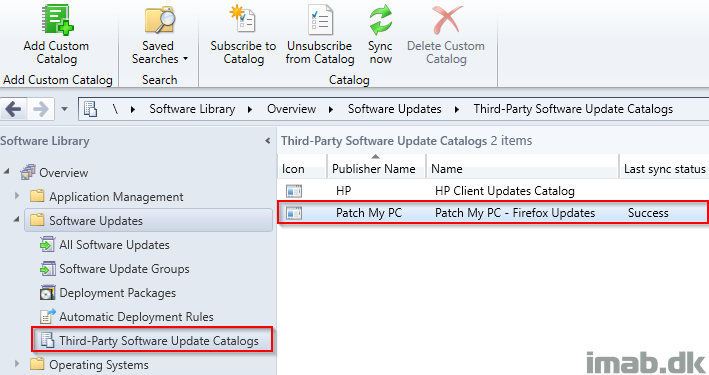Select the HP publisher cell
Image resolution: width=709 pixels, height=375 pixels.
[x=344, y=191]
